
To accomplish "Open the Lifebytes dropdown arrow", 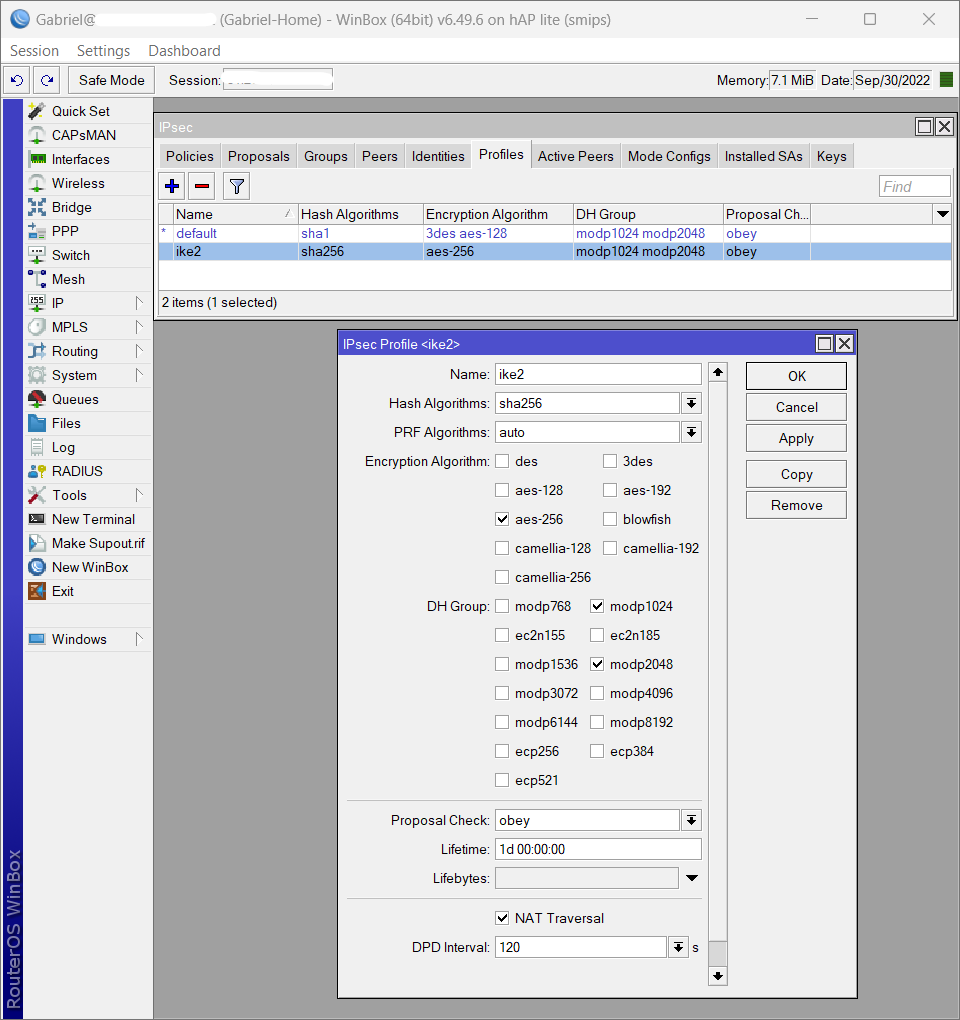I will click(x=690, y=877).
